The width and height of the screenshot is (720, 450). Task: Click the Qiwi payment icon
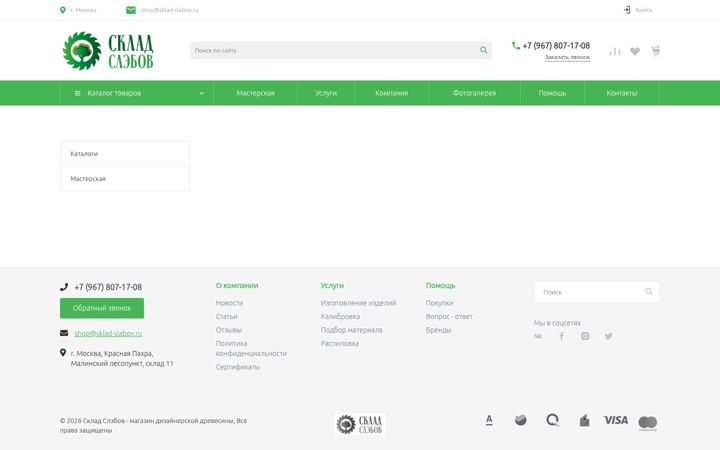pos(553,420)
